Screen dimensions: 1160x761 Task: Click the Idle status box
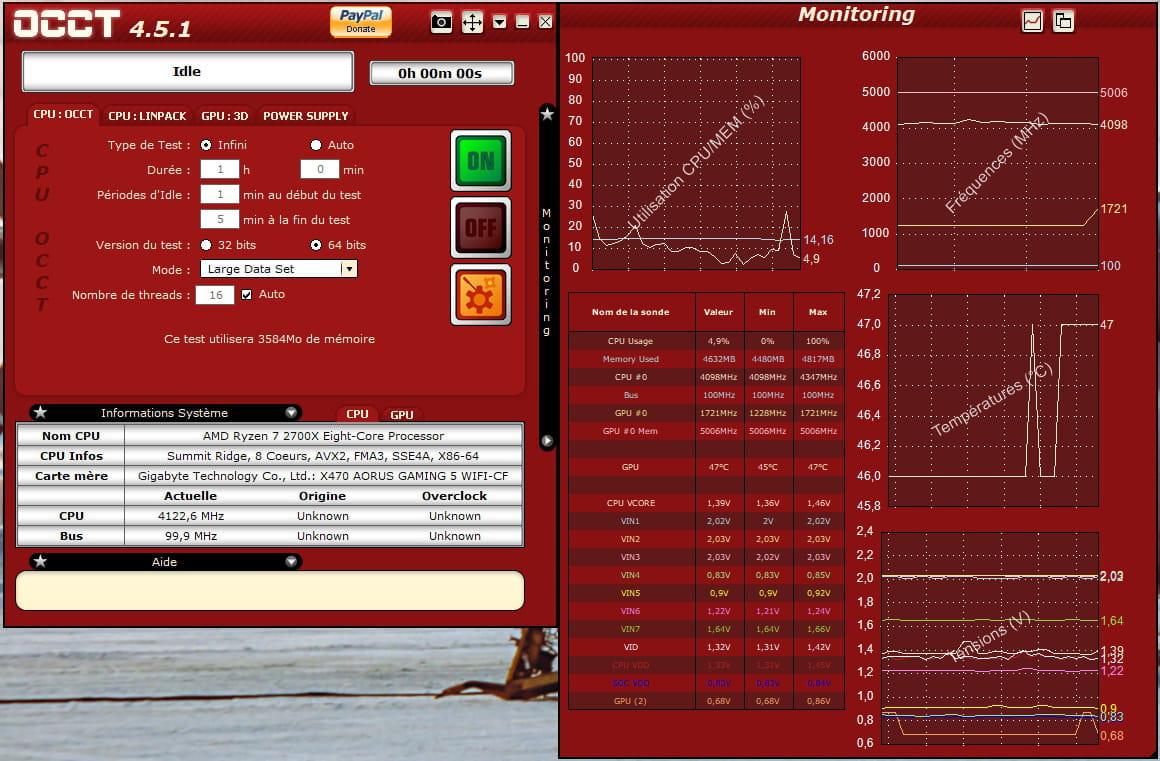click(188, 72)
